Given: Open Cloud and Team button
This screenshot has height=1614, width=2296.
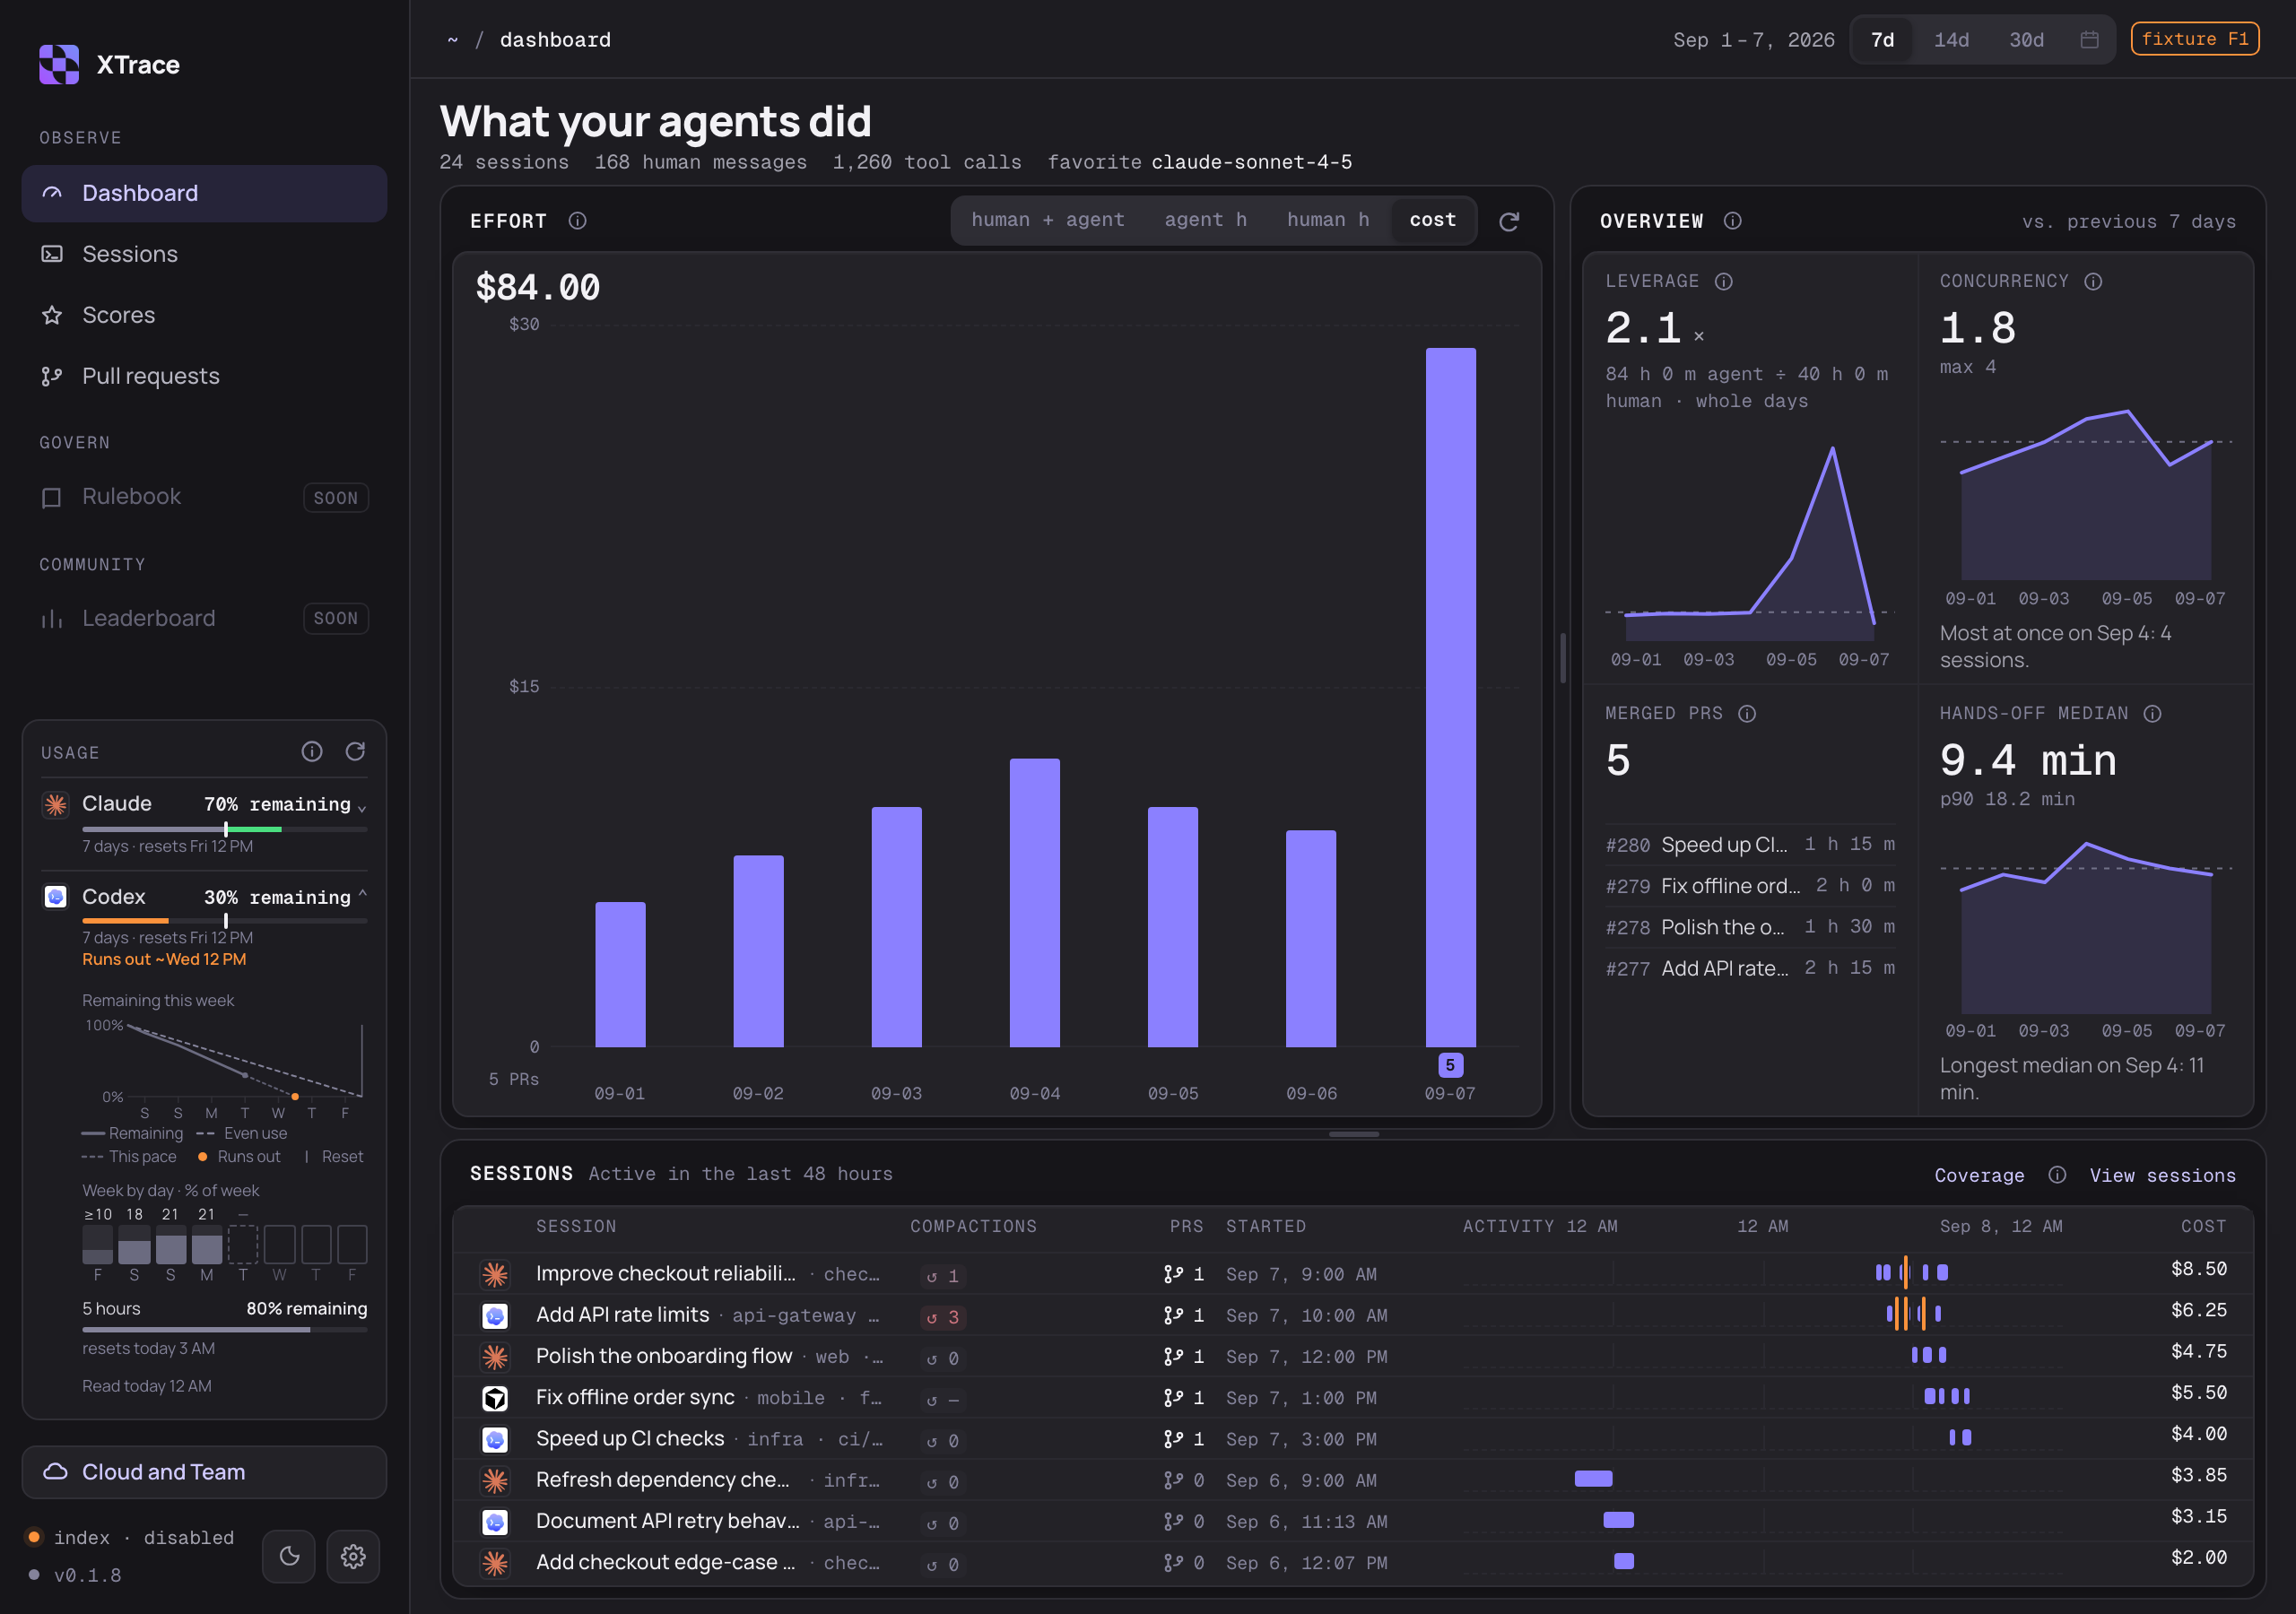Looking at the screenshot, I should pos(204,1472).
